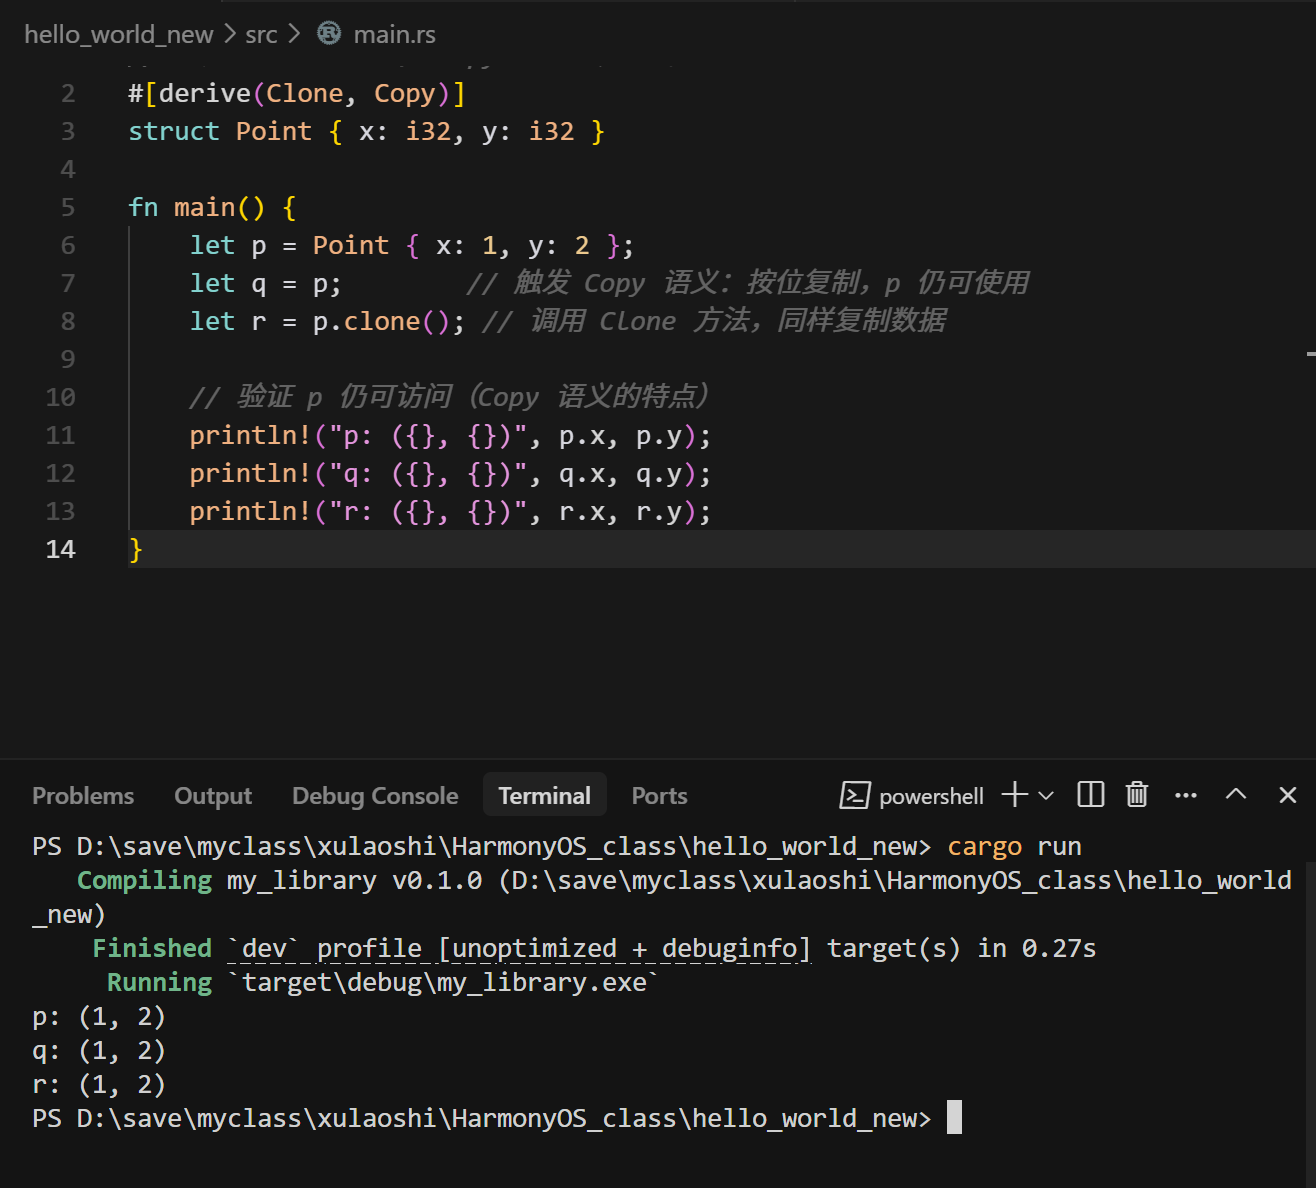This screenshot has height=1188, width=1316.
Task: Maximize the panel with up chevron
Action: 1236,794
